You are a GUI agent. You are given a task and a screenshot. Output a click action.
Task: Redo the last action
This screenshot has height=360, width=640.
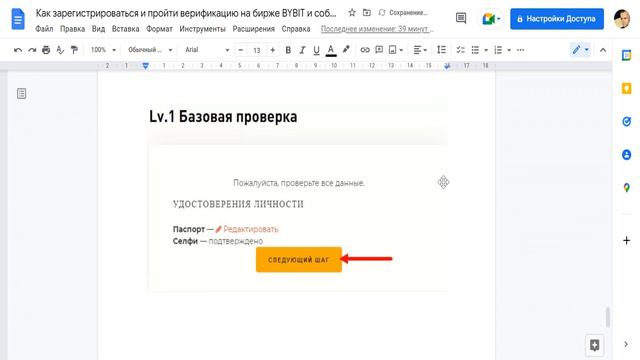click(x=32, y=50)
